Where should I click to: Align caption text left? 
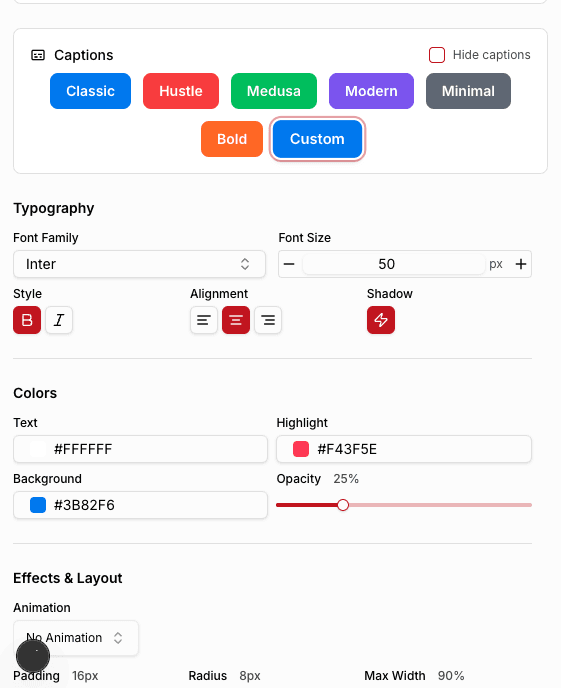(x=204, y=320)
